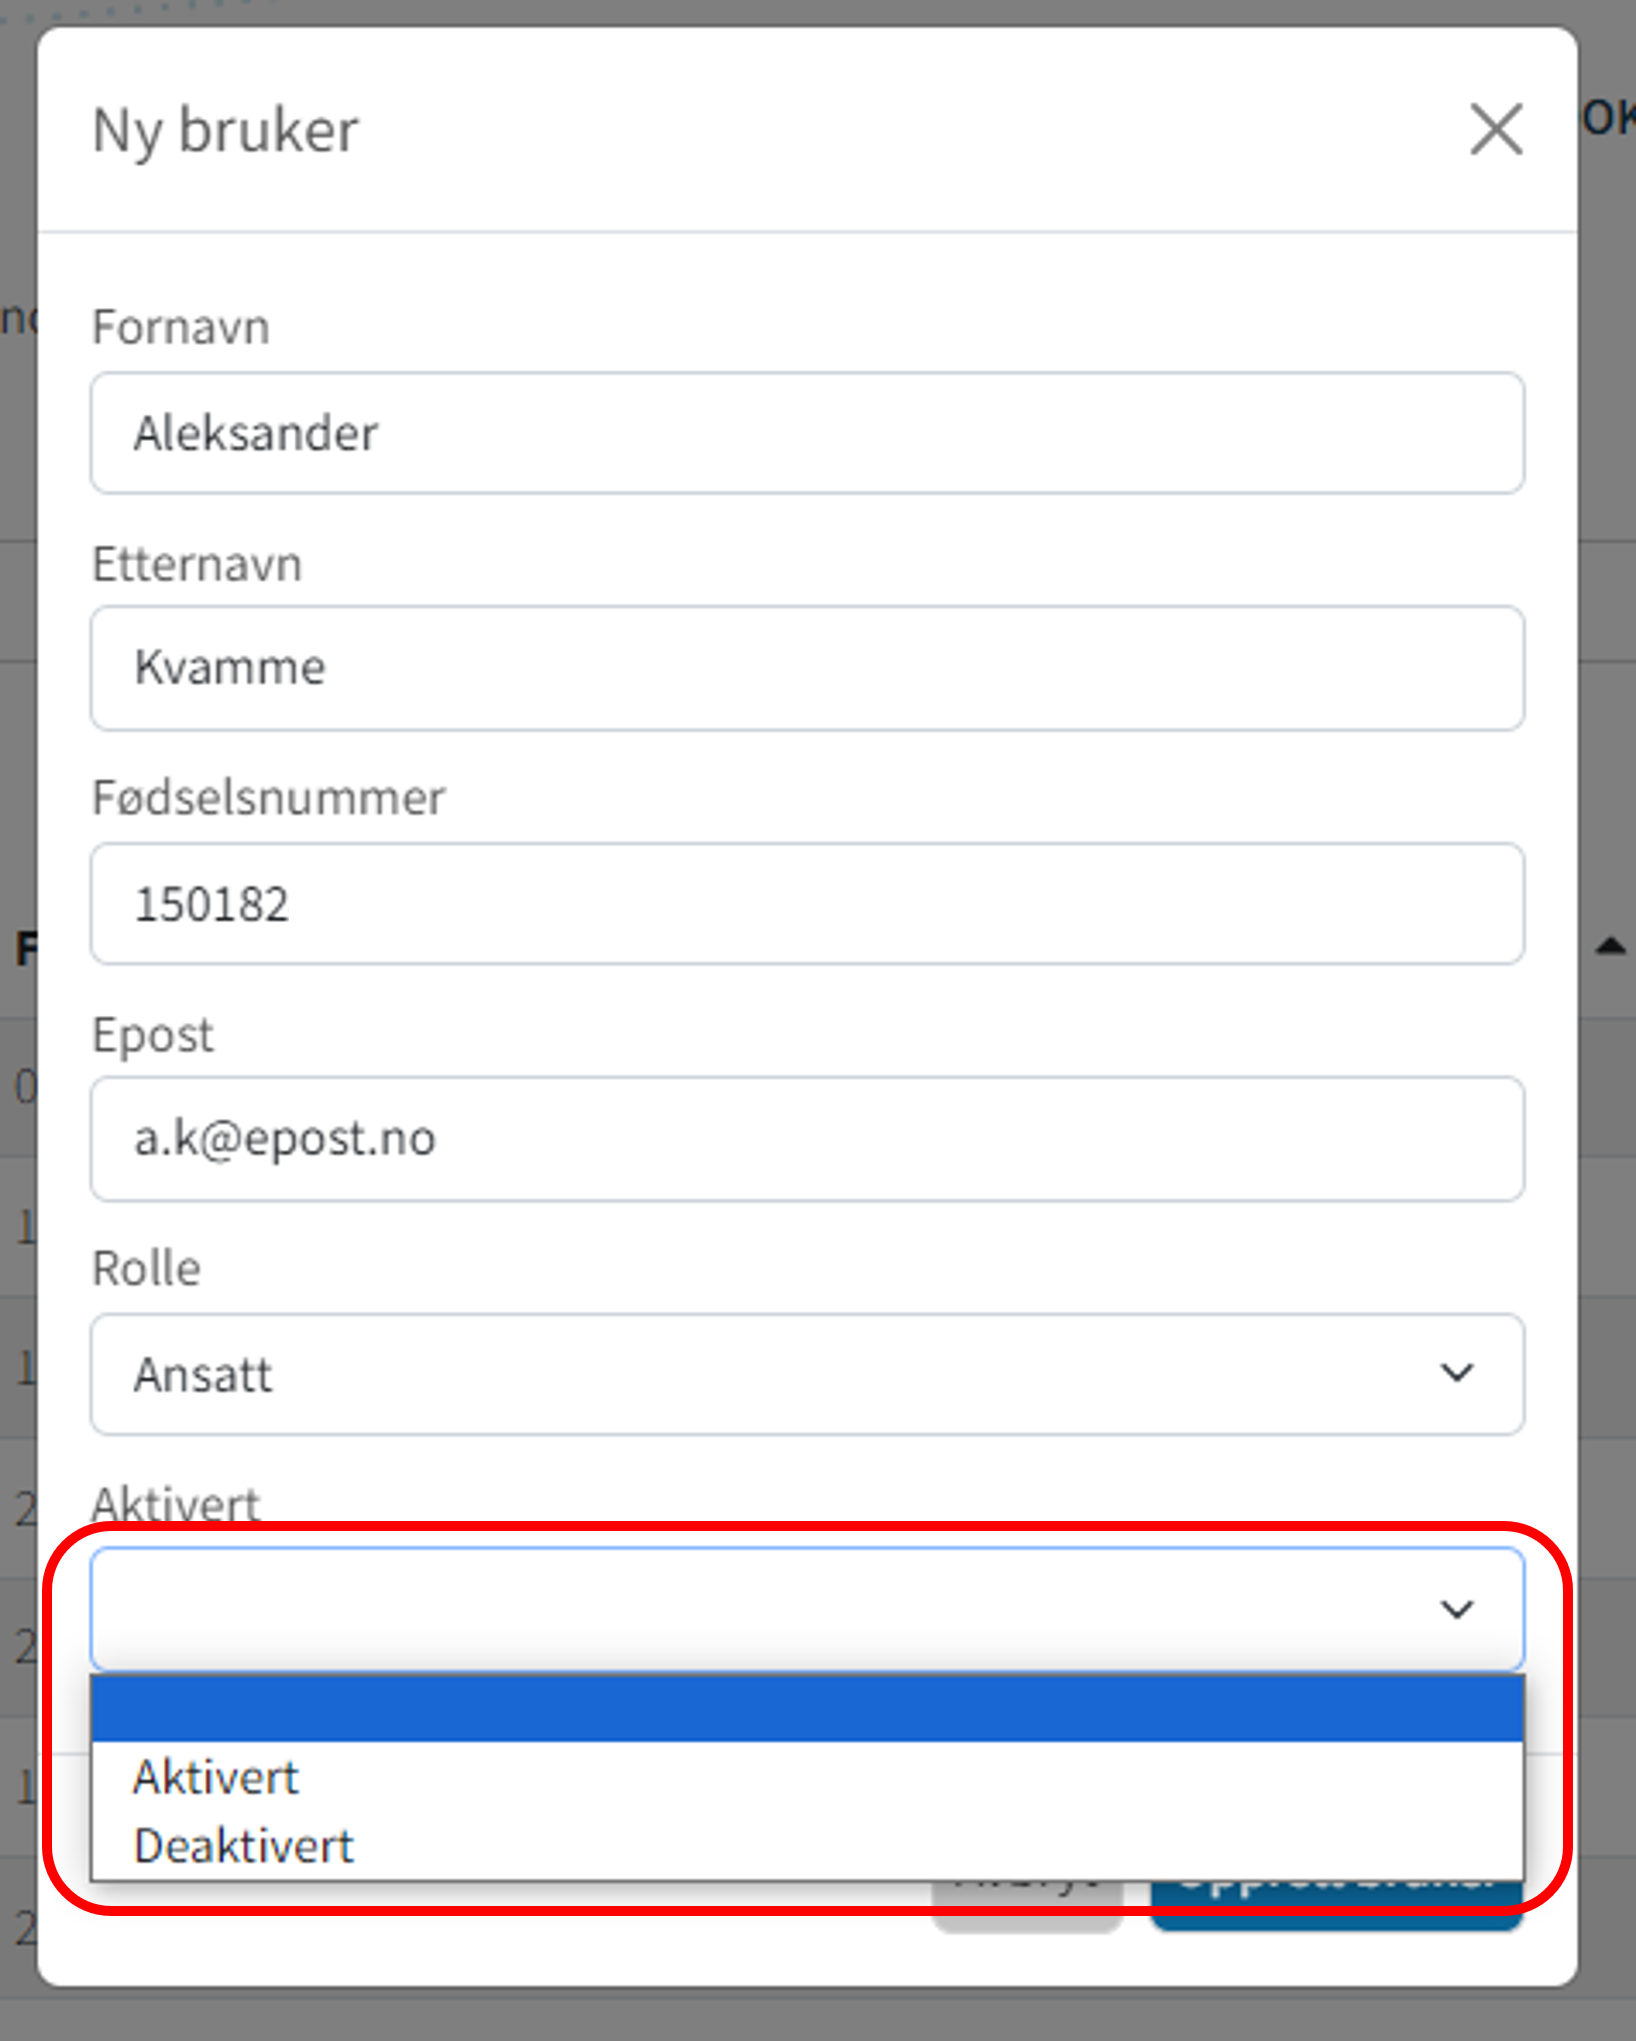Select the Epost field with a.k@epost.no

point(807,1139)
